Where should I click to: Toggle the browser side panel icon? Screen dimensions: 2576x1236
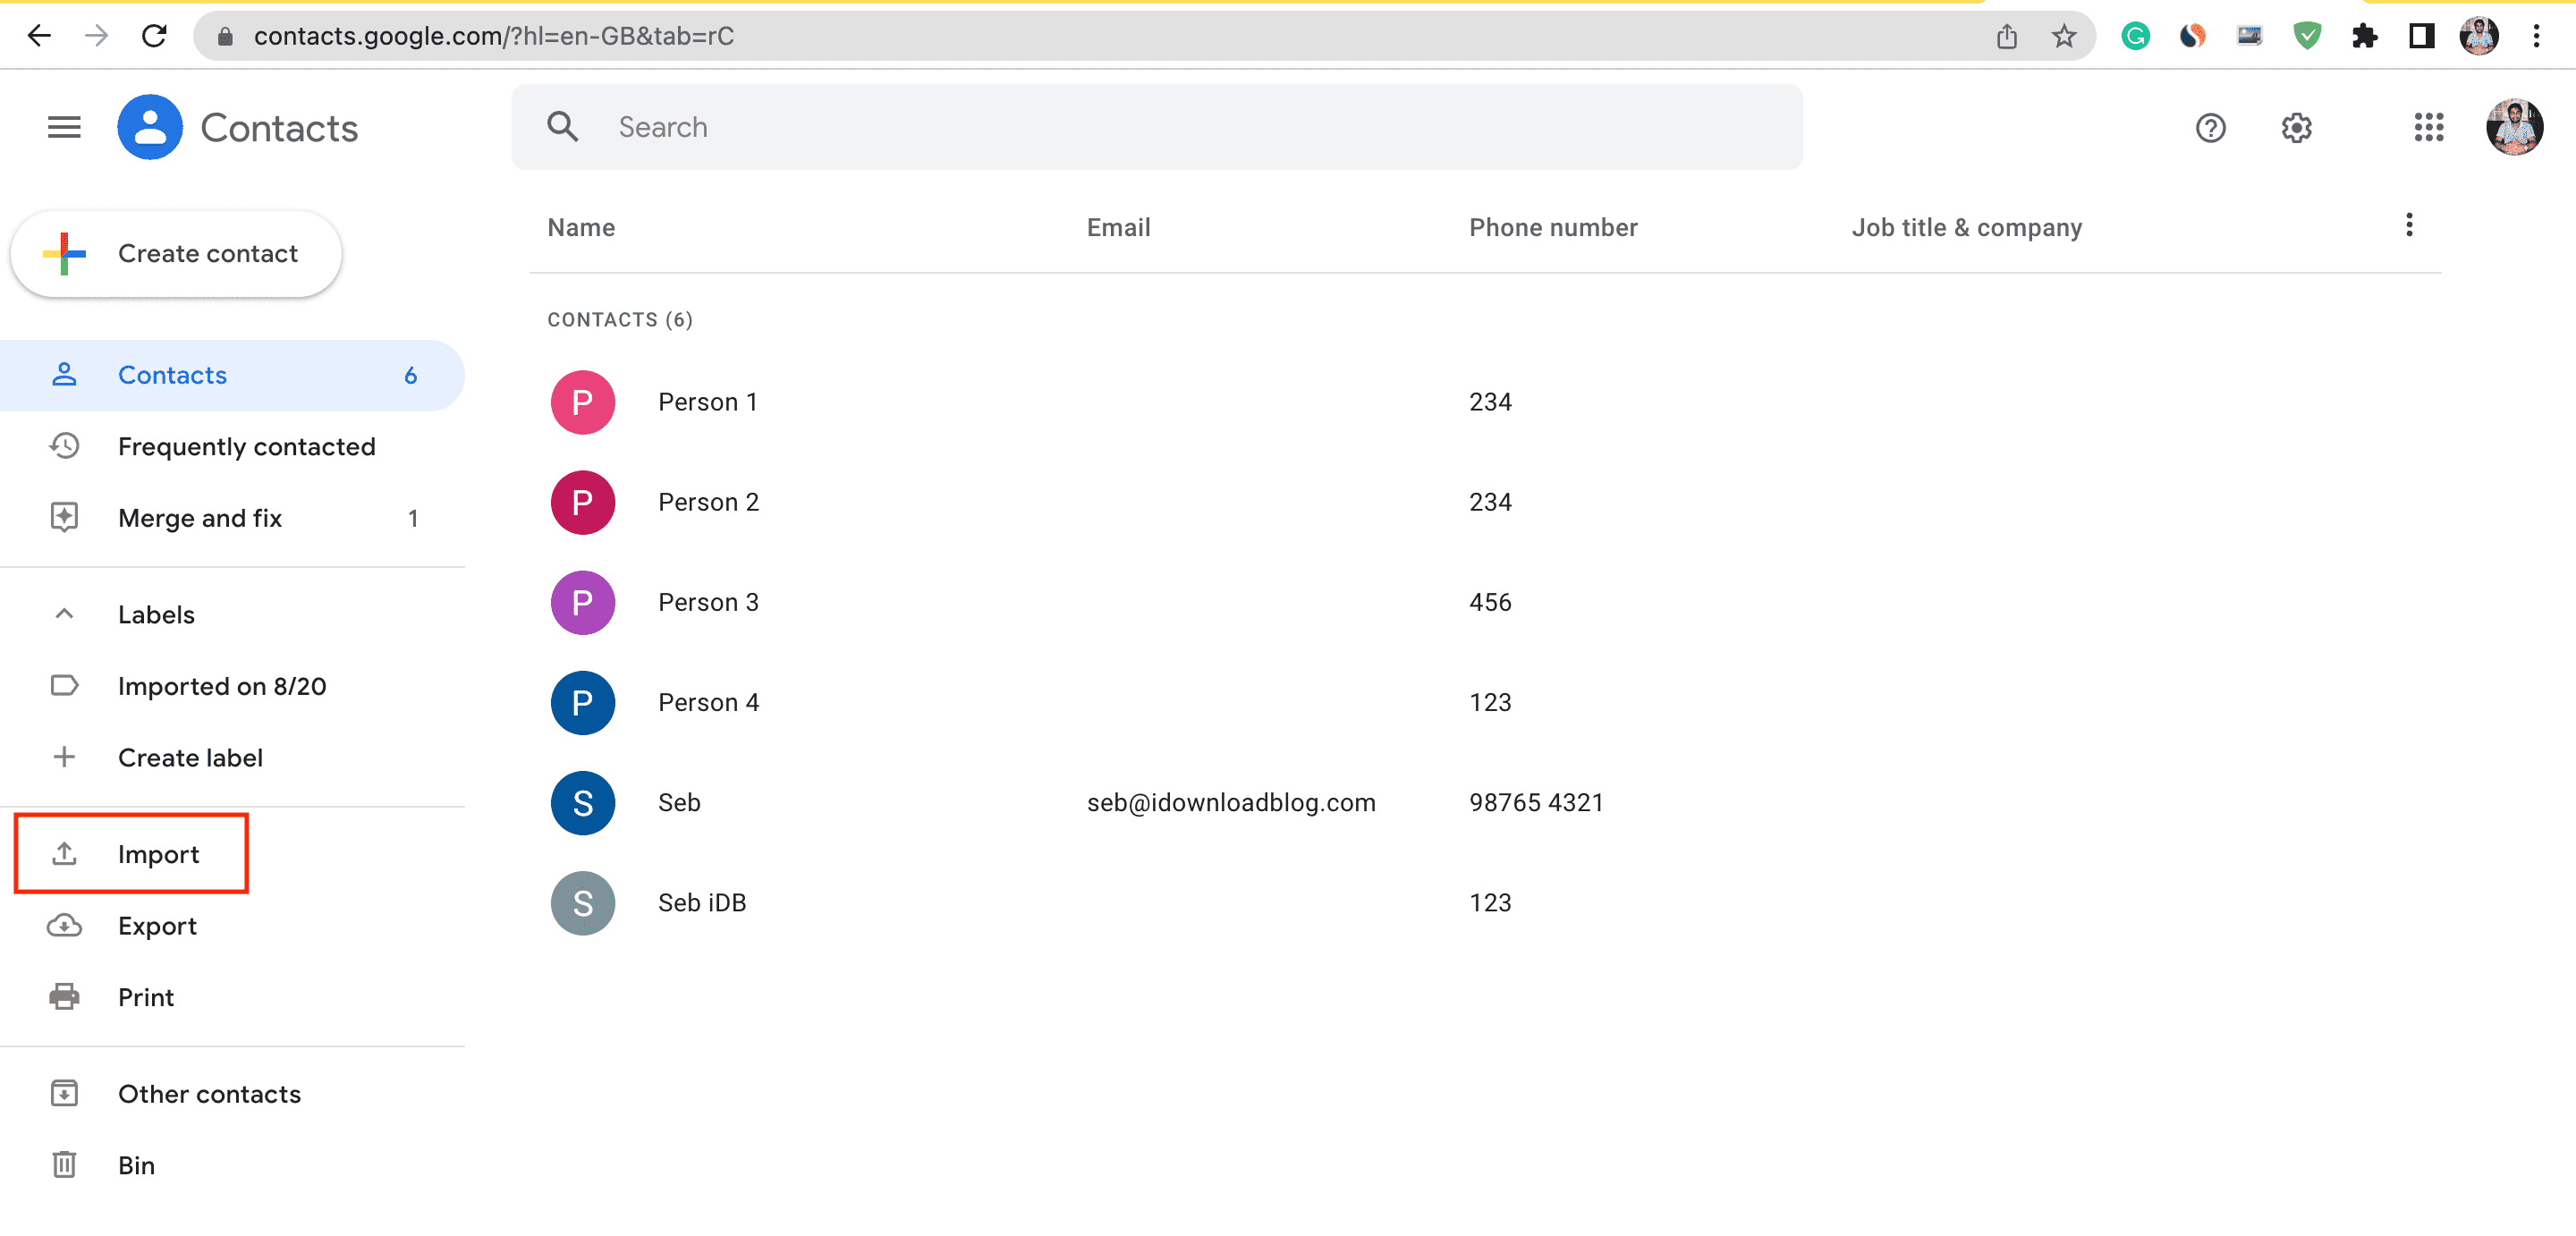[x=2421, y=36]
